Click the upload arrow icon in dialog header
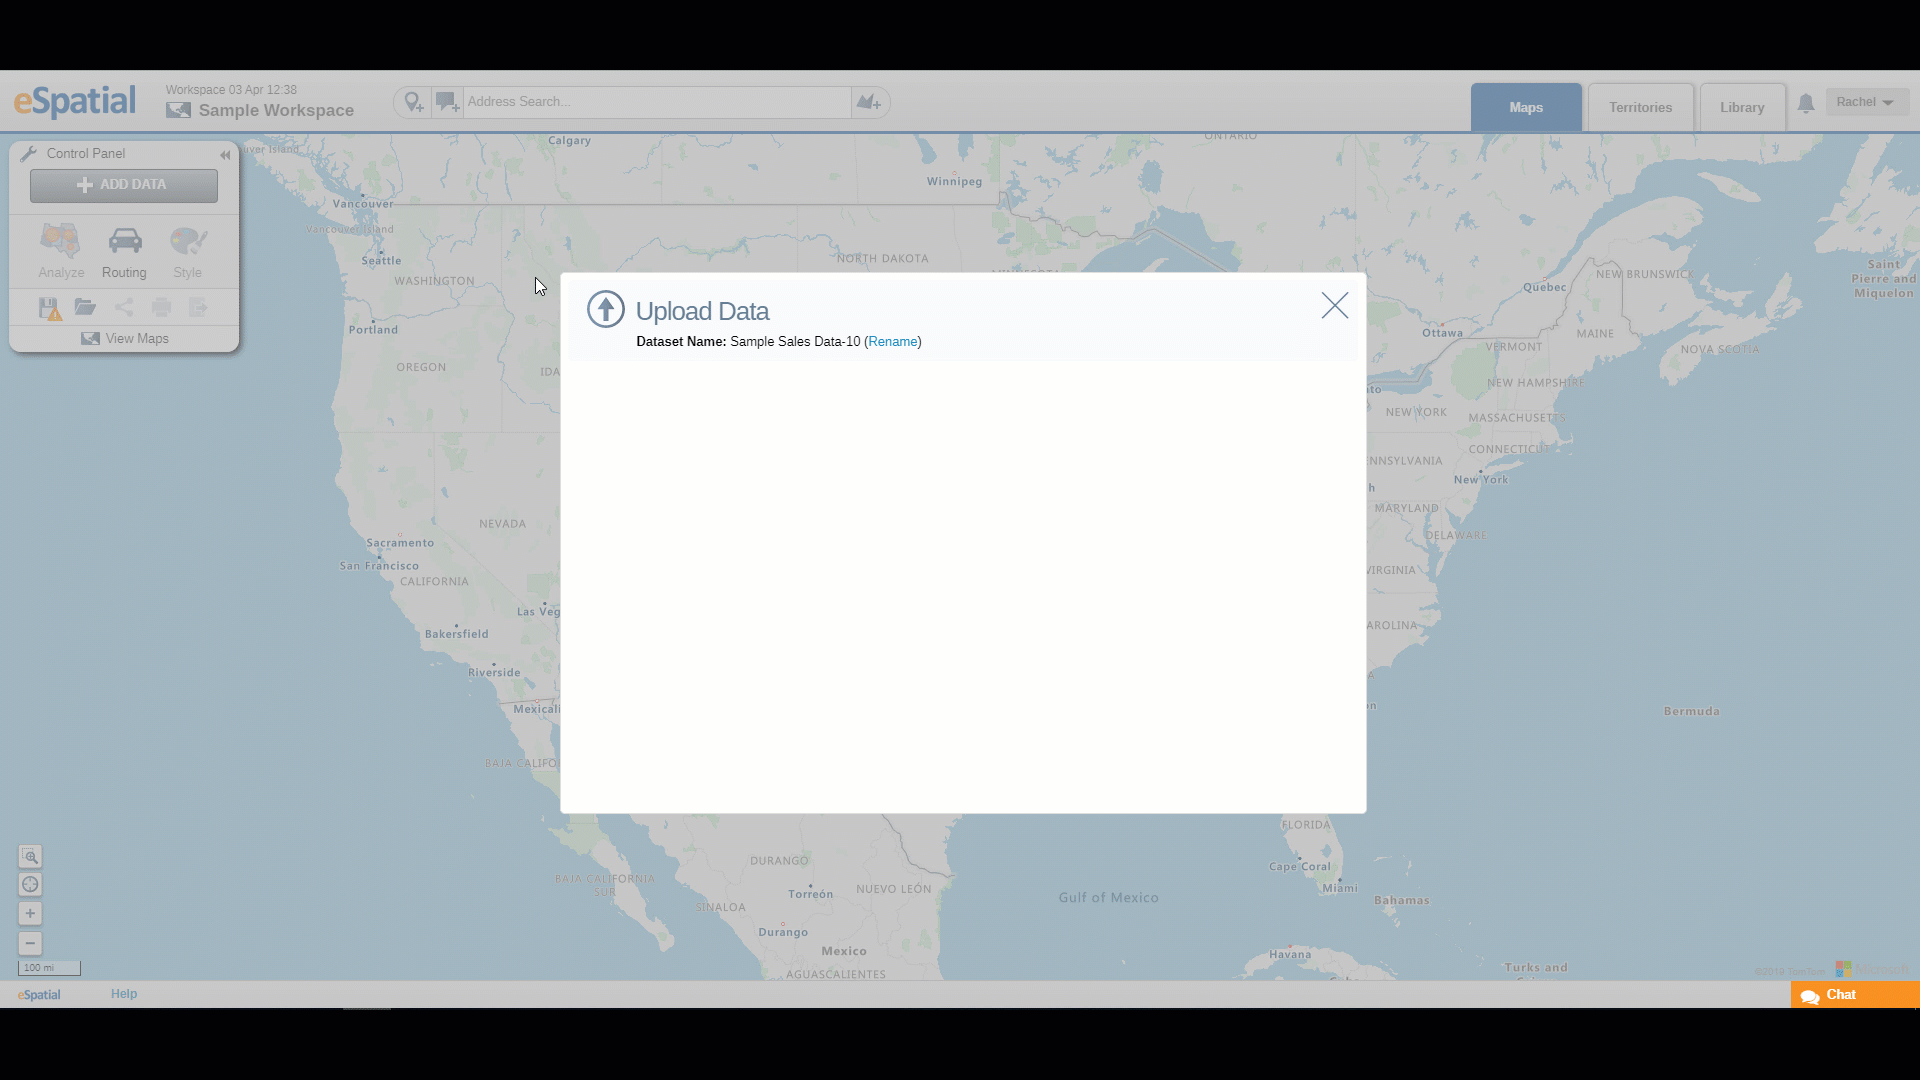This screenshot has width=1920, height=1080. [x=605, y=309]
